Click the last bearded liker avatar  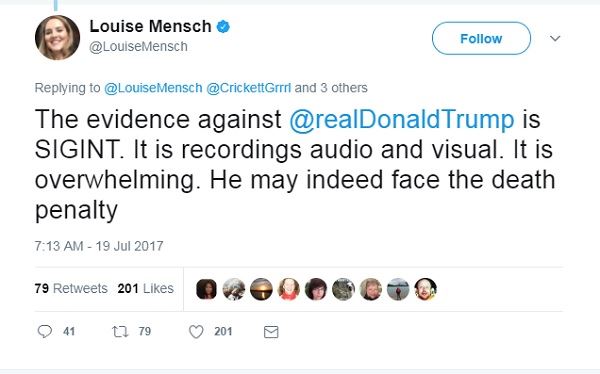pos(426,289)
